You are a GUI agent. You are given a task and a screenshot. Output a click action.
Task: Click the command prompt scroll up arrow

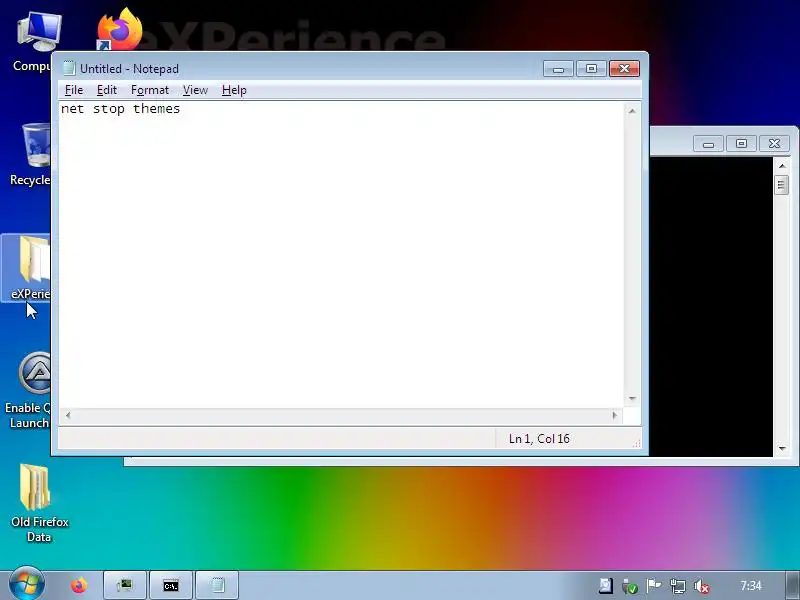pos(782,166)
